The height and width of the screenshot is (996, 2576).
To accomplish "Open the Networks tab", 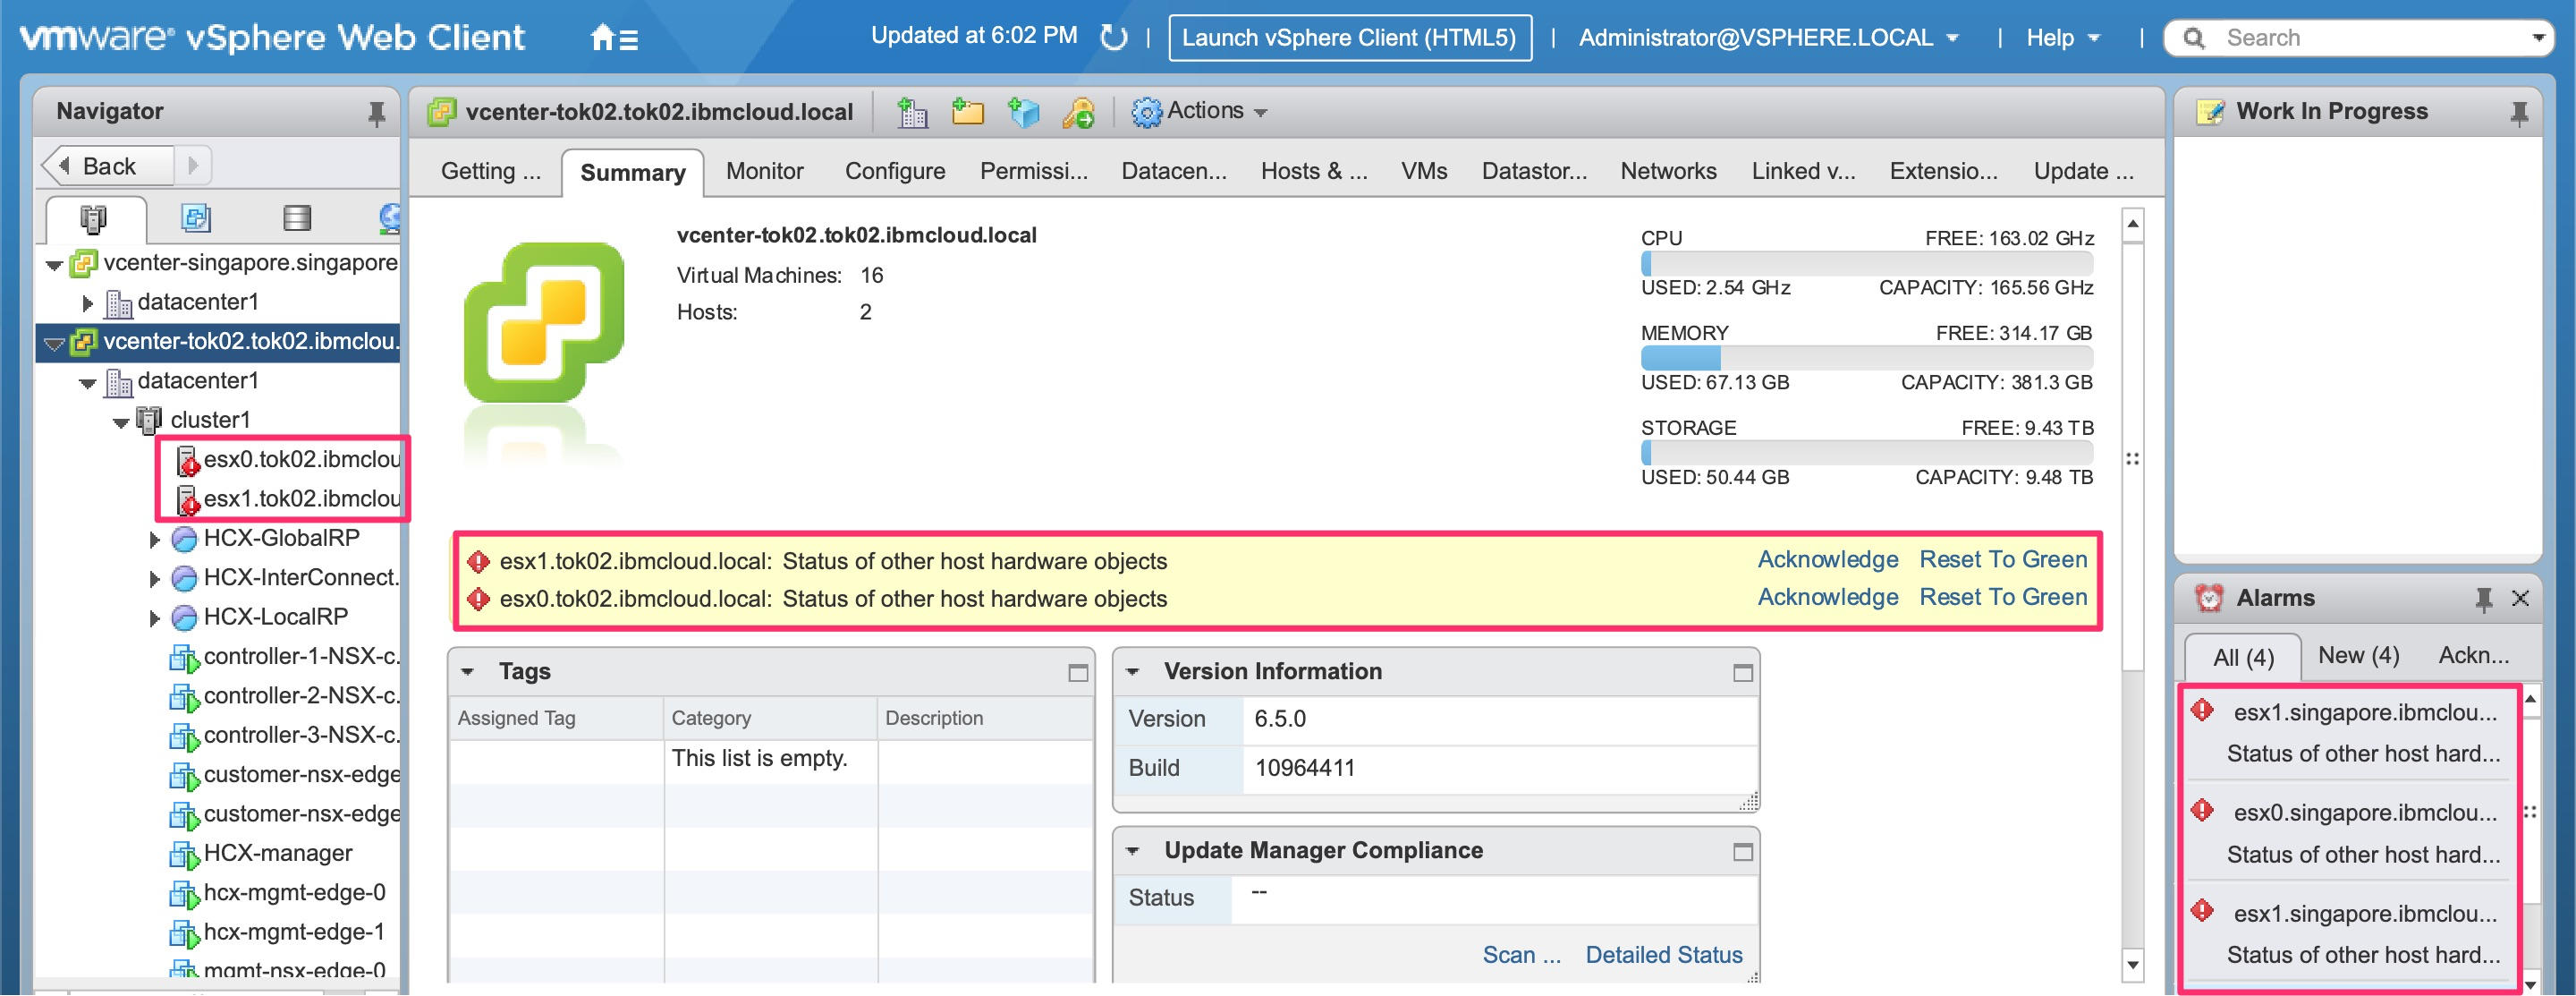I will pos(1668,172).
